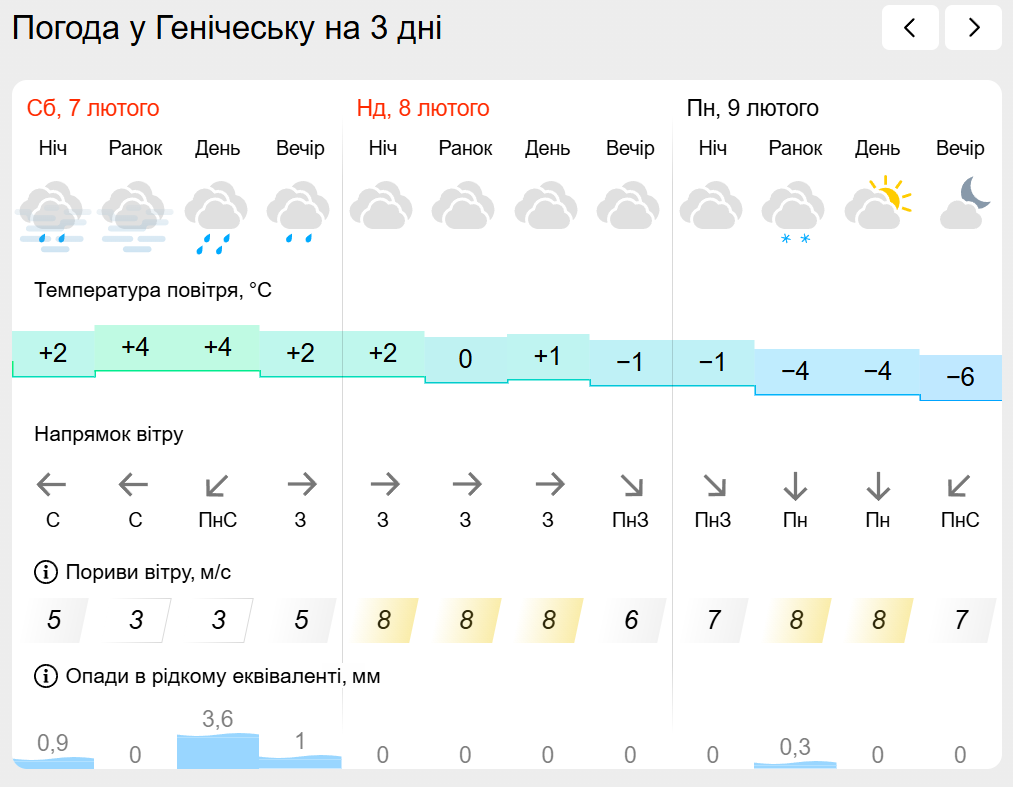Screen dimensions: 1013x787
Task: Click info icon beside precipitation label
Action: 46,677
